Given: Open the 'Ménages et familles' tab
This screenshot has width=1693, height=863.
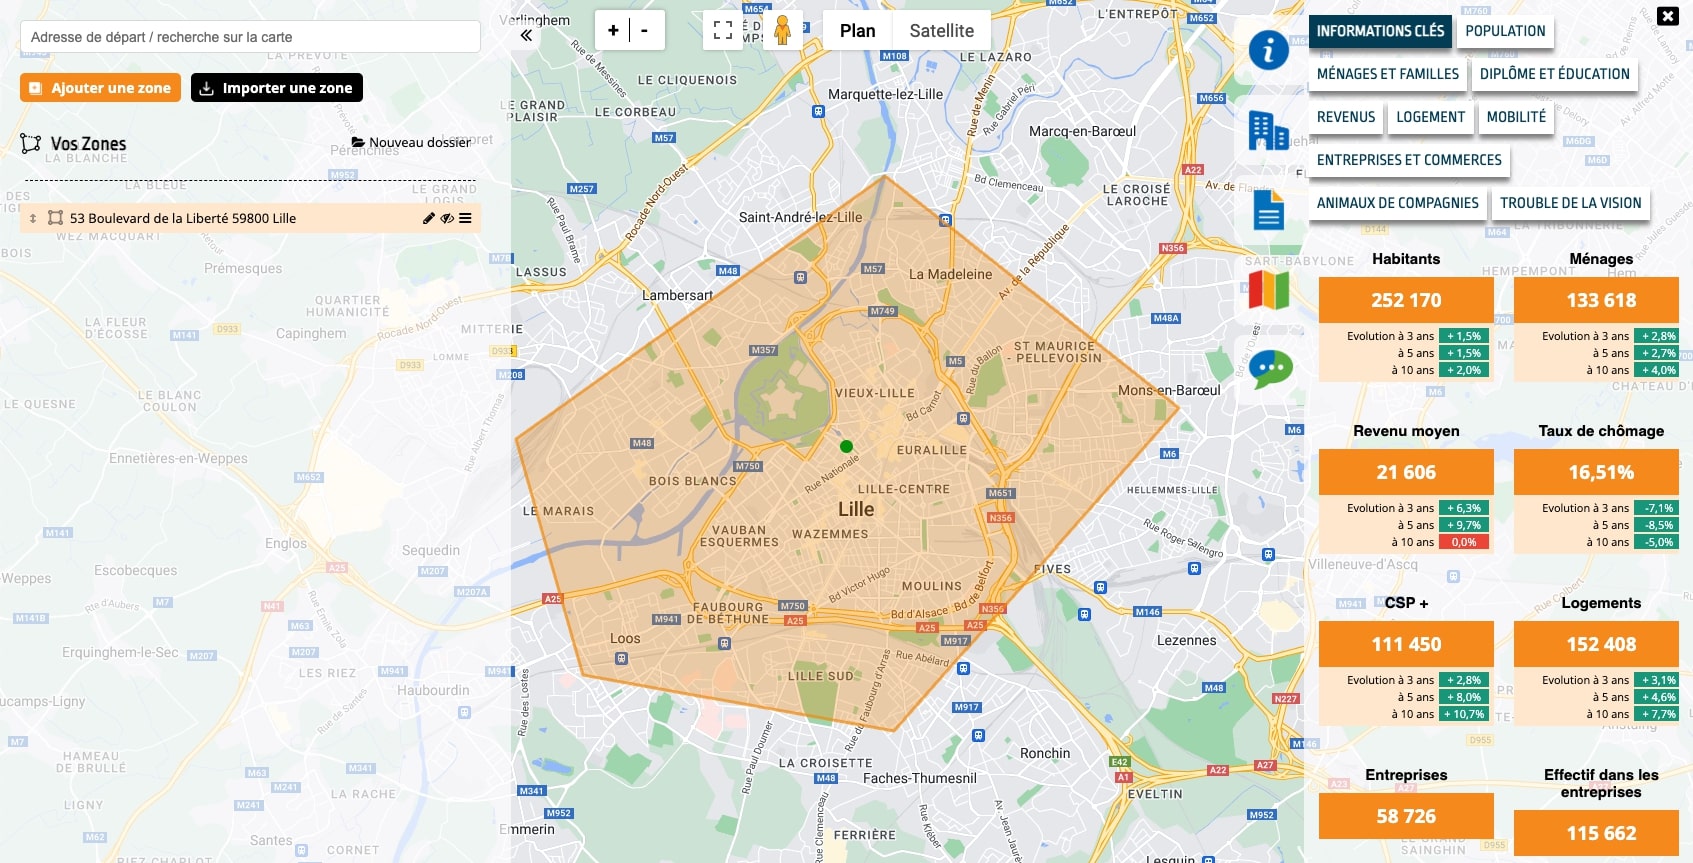Looking at the screenshot, I should tap(1388, 74).
